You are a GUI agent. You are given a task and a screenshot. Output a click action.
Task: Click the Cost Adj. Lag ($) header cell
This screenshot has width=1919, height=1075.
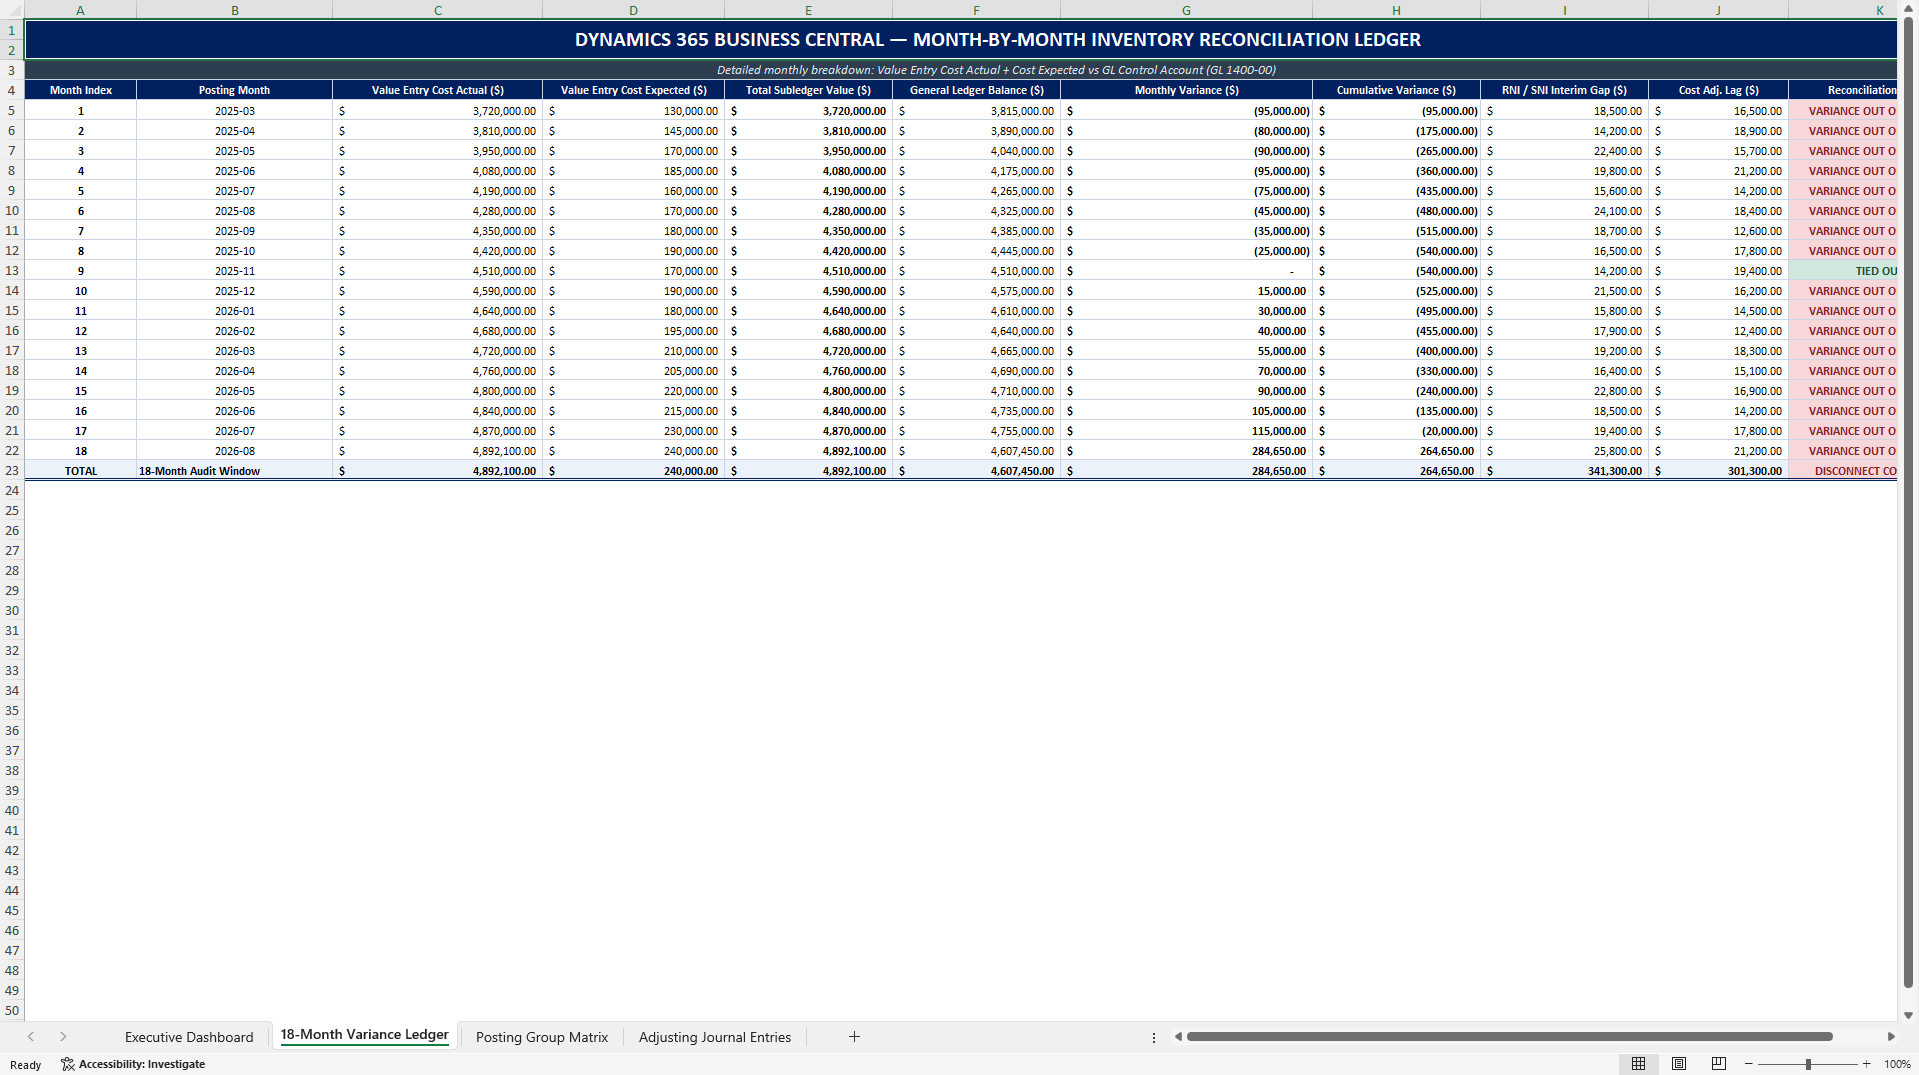pyautogui.click(x=1718, y=90)
